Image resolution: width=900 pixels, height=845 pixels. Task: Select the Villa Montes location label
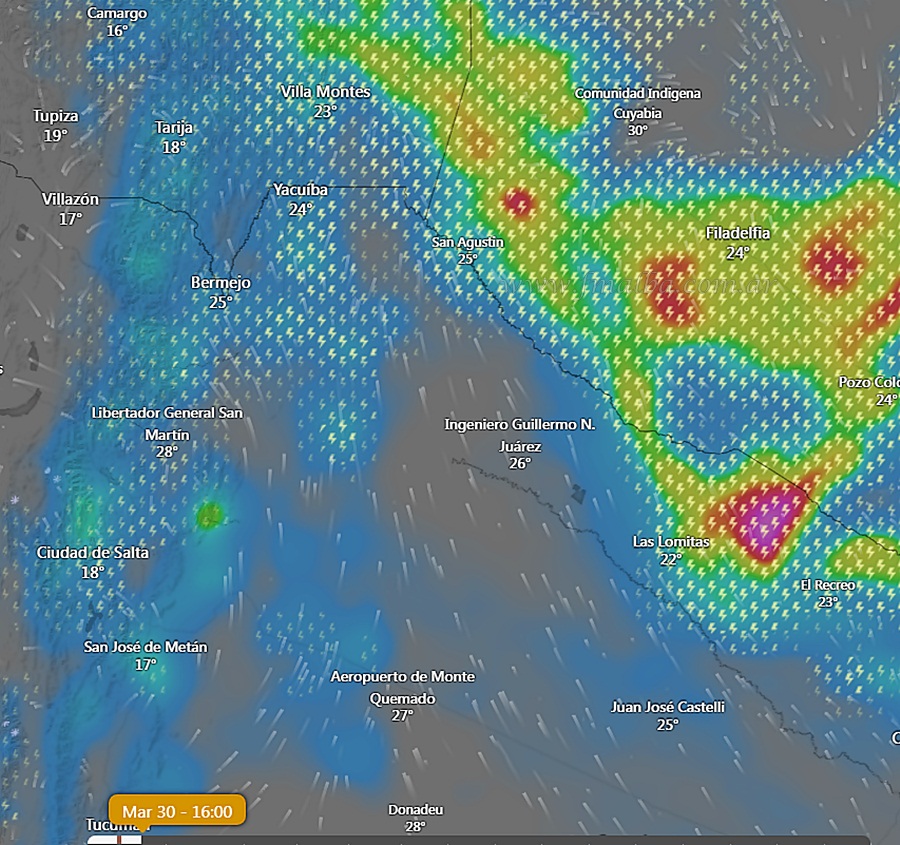[325, 92]
